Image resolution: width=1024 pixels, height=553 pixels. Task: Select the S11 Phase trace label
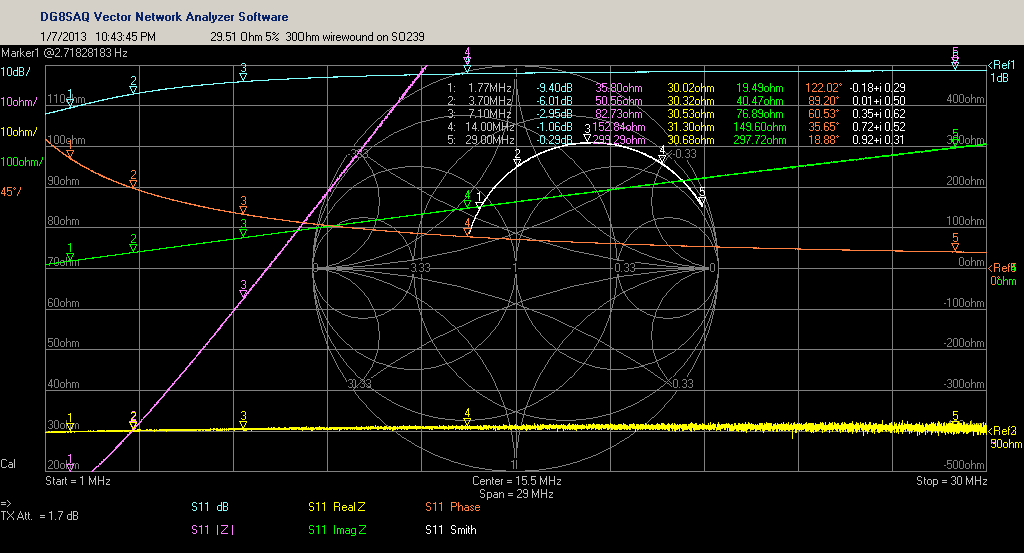[x=453, y=507]
